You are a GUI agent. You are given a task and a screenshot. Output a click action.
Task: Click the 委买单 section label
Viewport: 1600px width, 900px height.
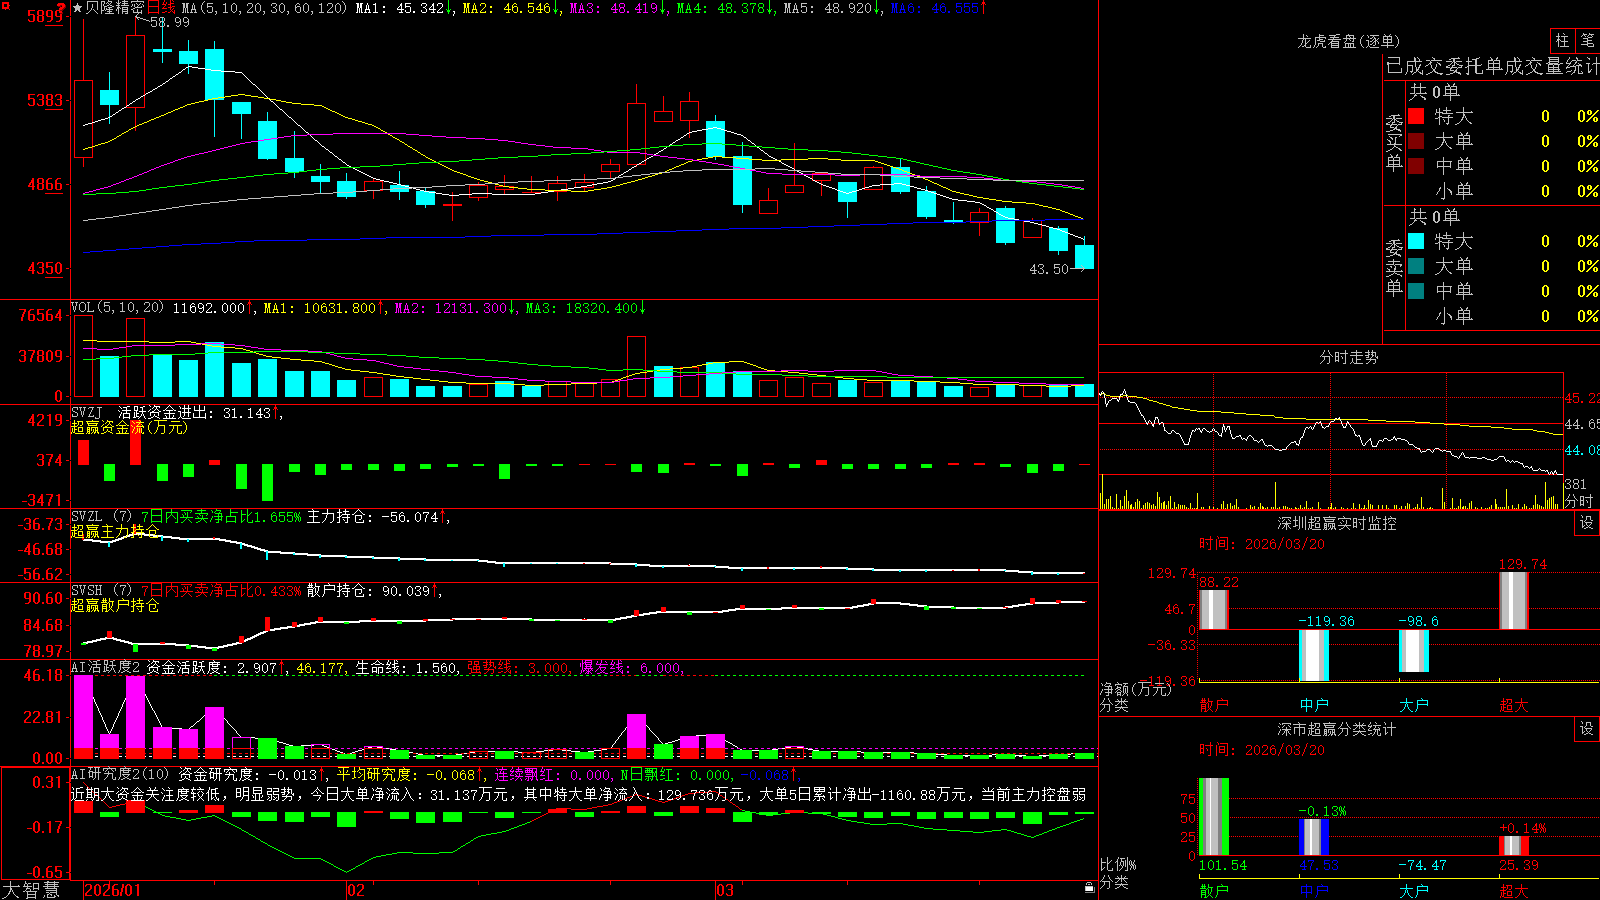pos(1394,142)
